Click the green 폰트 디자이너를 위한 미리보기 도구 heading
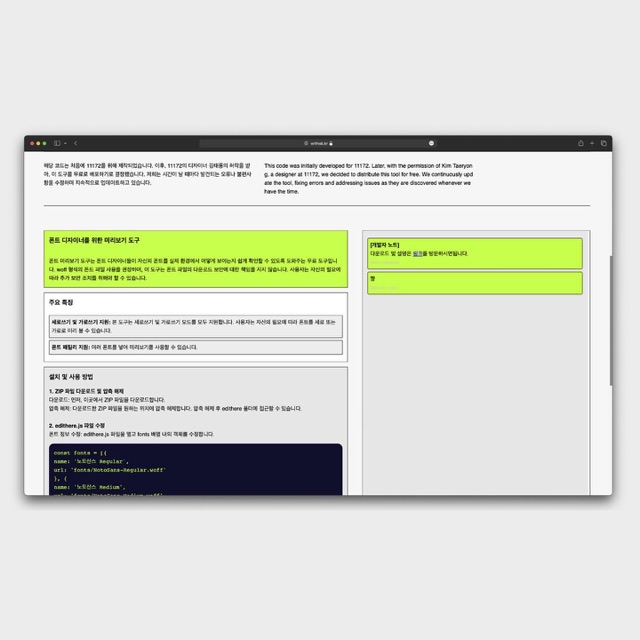 (94, 240)
